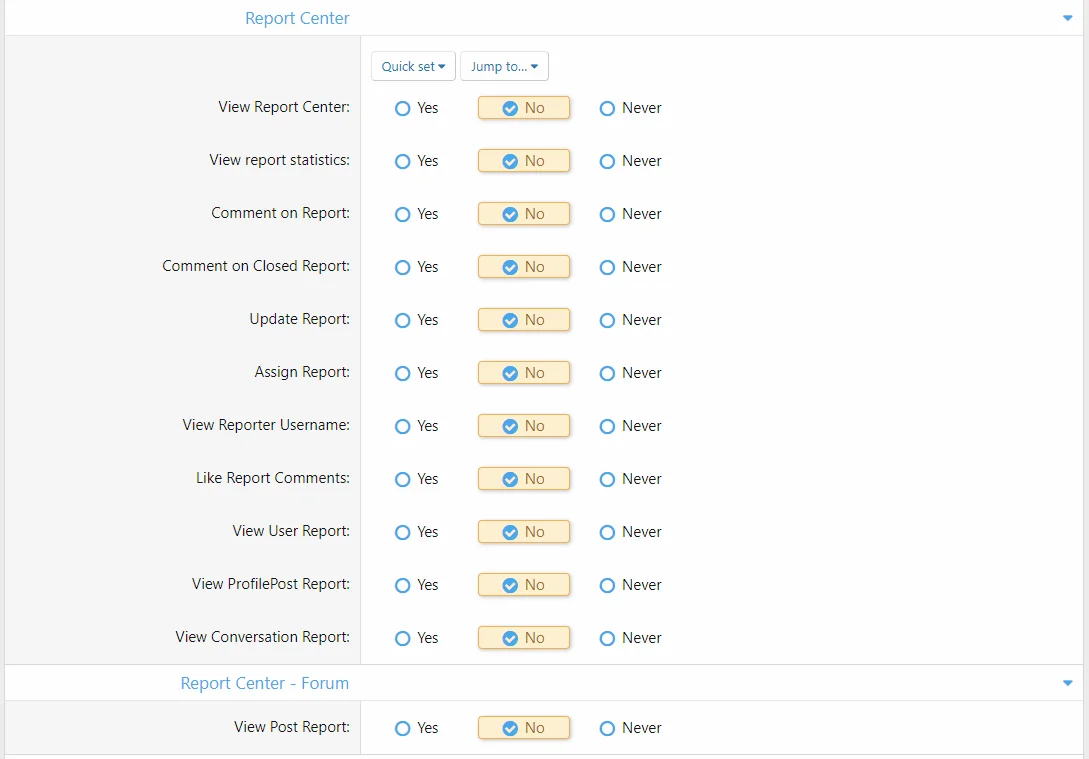Choose Never for View Conversation Report
The height and width of the screenshot is (759, 1089).
pyautogui.click(x=607, y=638)
